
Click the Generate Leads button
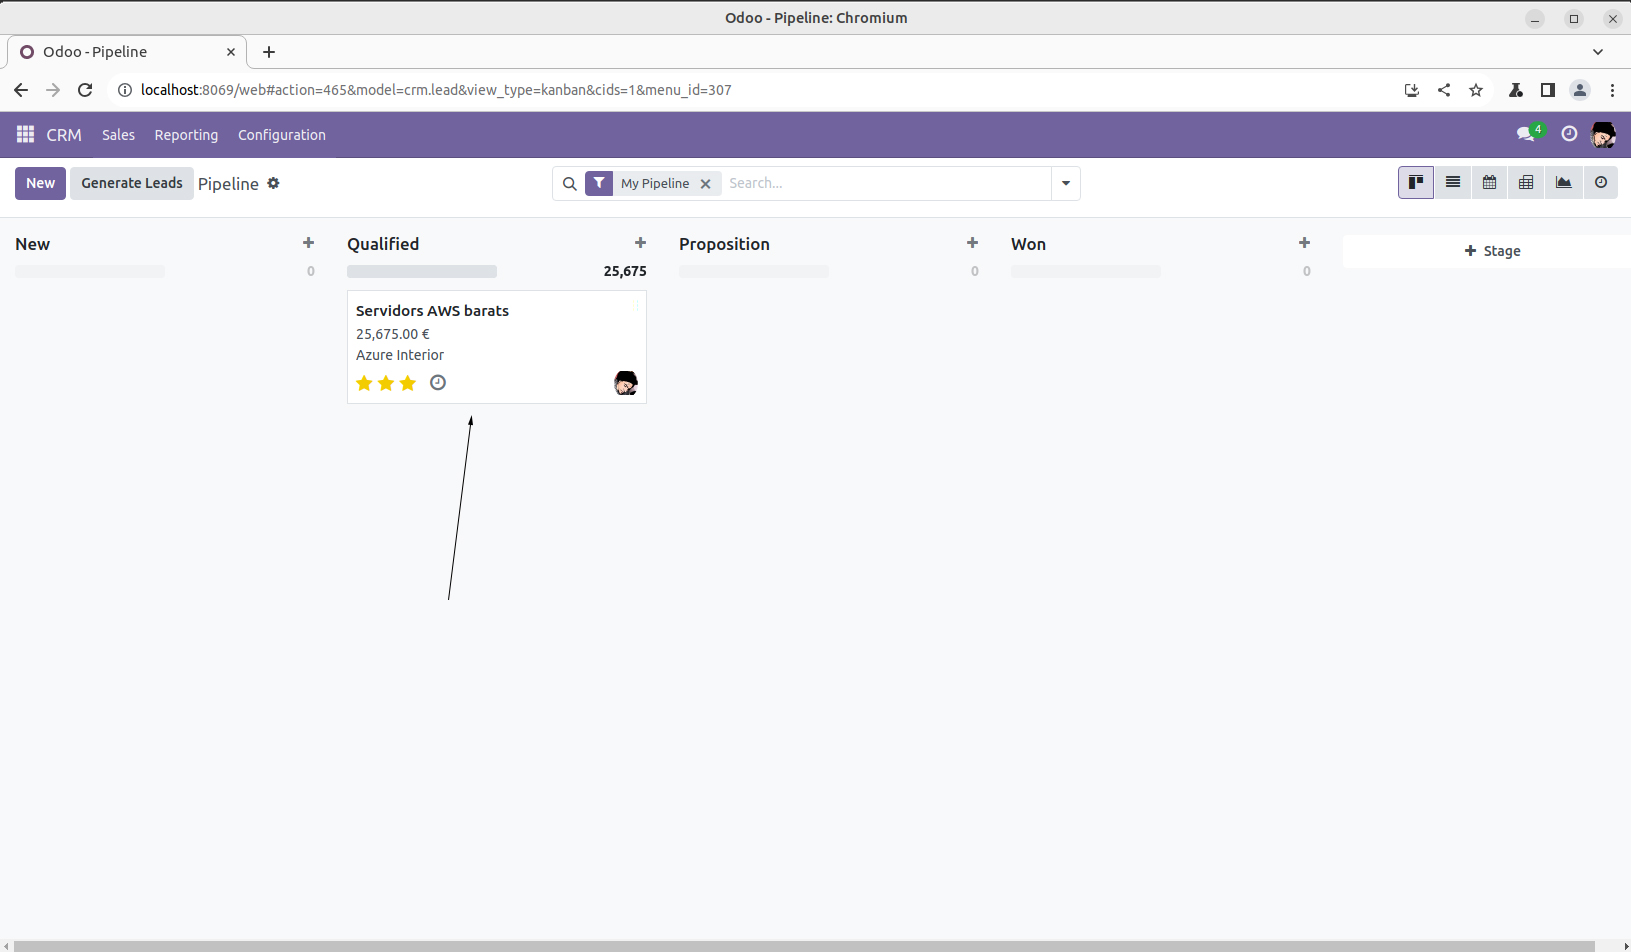pos(132,183)
